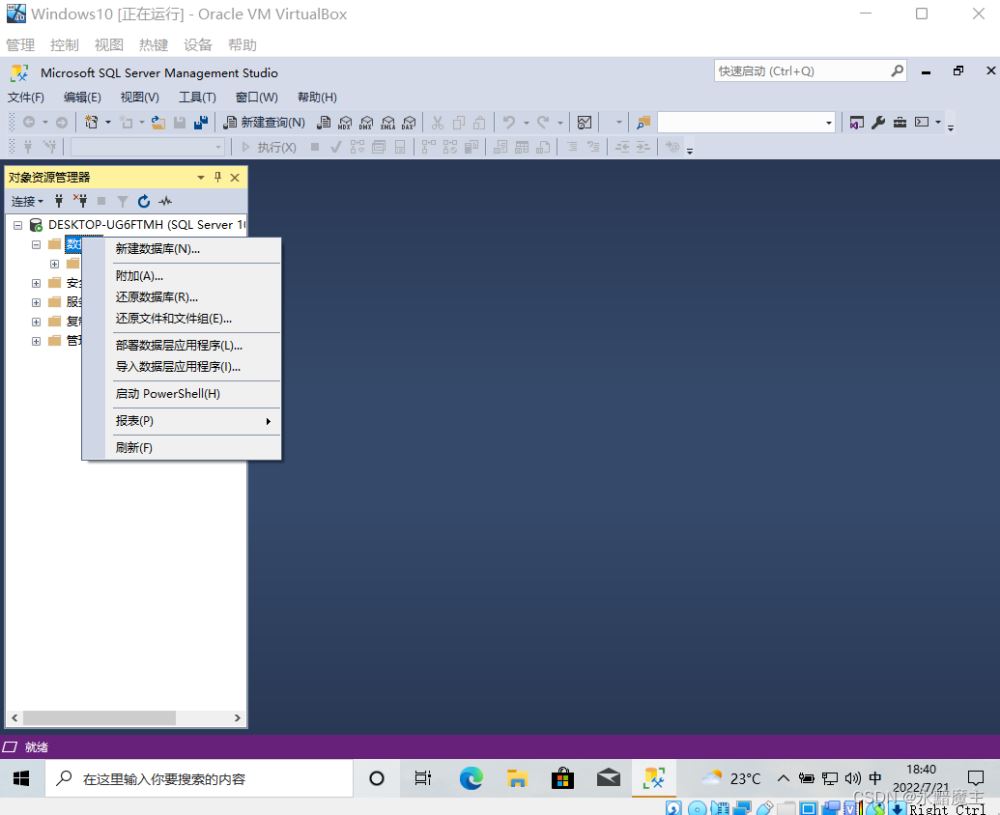Close the Object Explorer panel
The image size is (1000, 815).
[x=235, y=177]
